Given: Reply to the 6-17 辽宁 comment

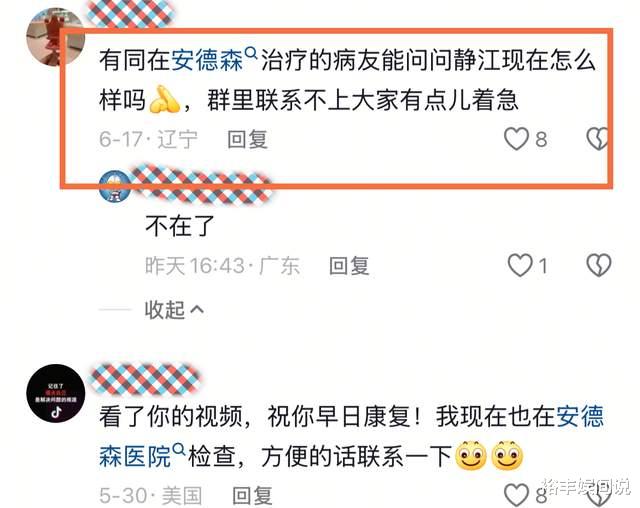Looking at the screenshot, I should click(x=247, y=140).
